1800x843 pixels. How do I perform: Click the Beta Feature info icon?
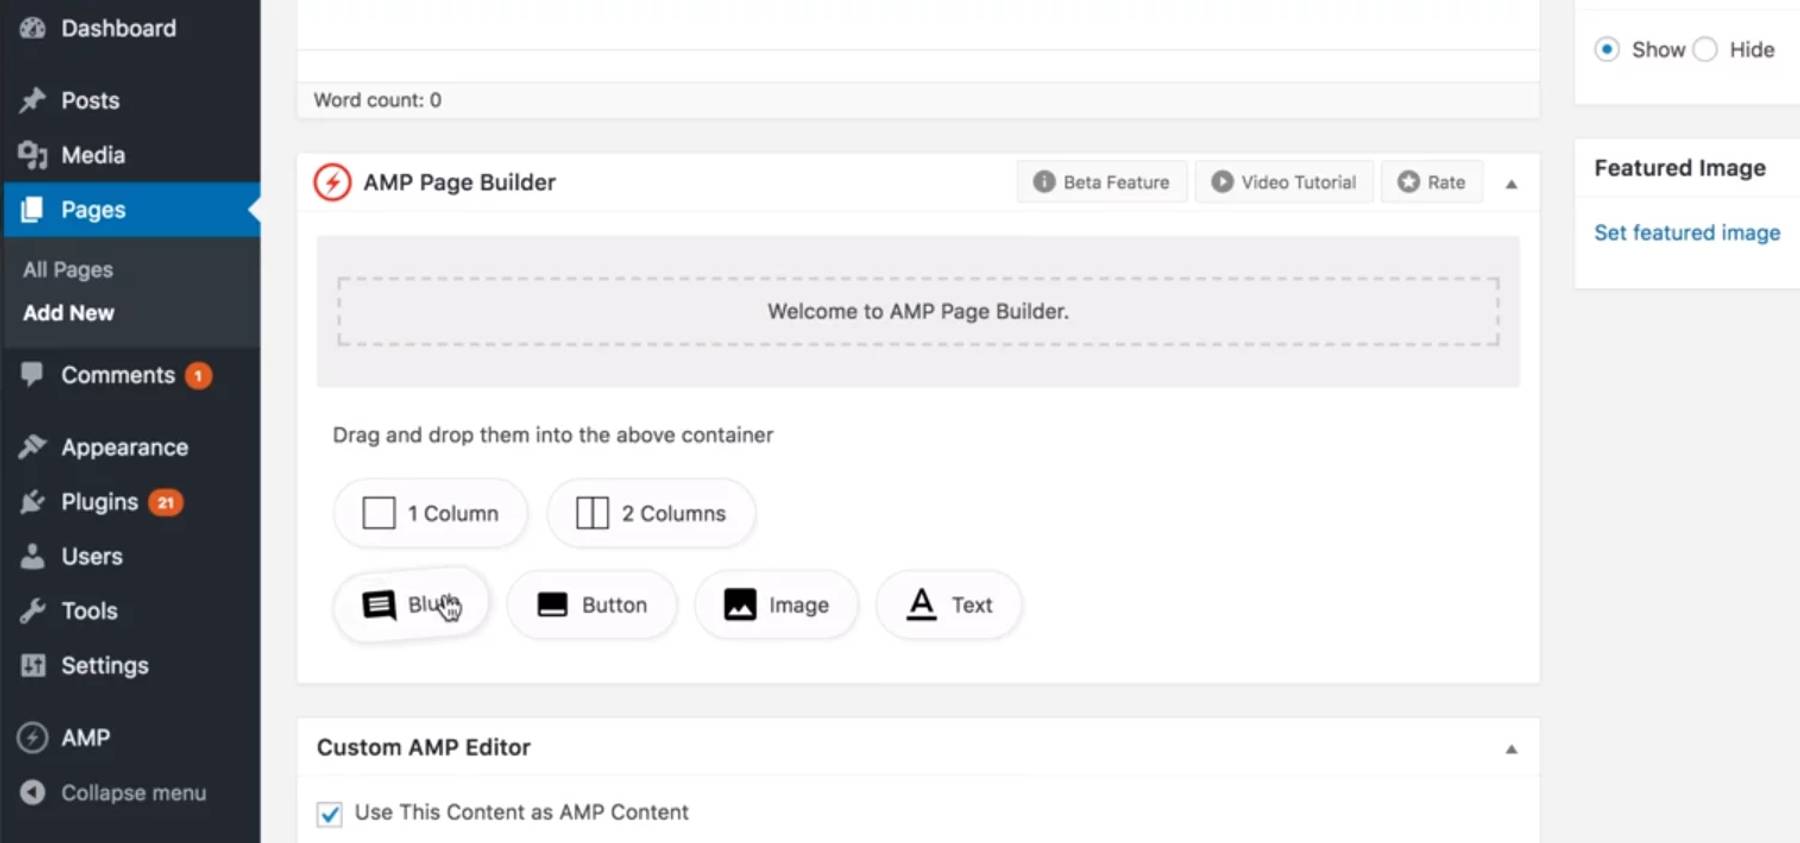pyautogui.click(x=1044, y=181)
